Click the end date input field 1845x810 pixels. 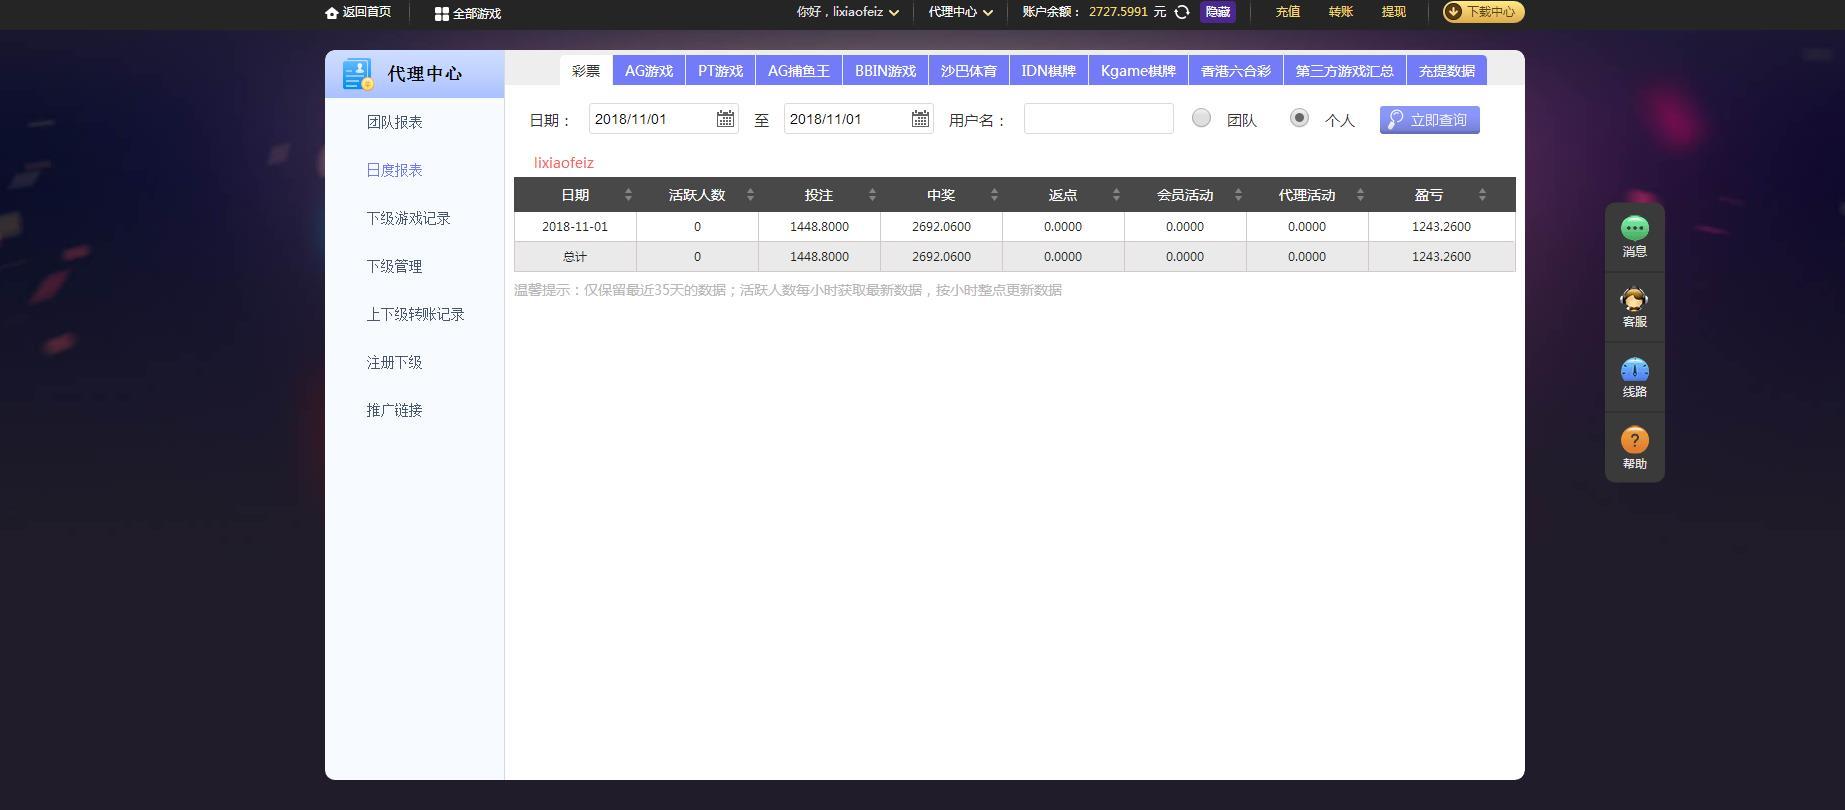[859, 119]
